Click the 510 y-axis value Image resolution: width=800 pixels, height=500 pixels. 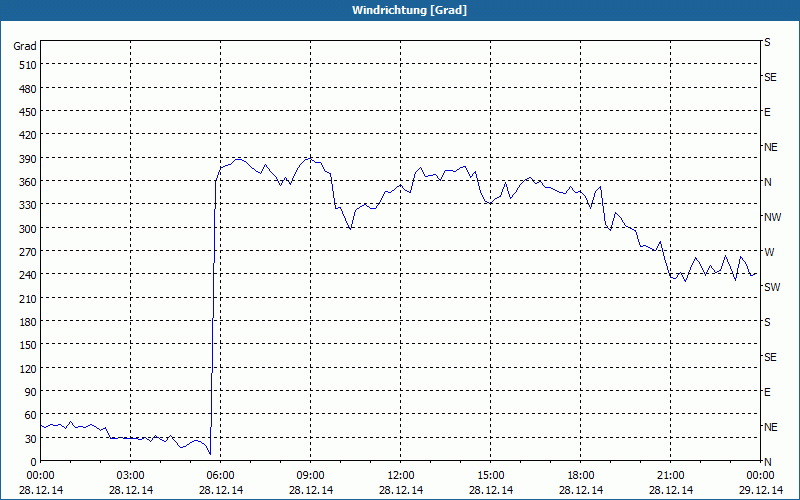[28, 65]
